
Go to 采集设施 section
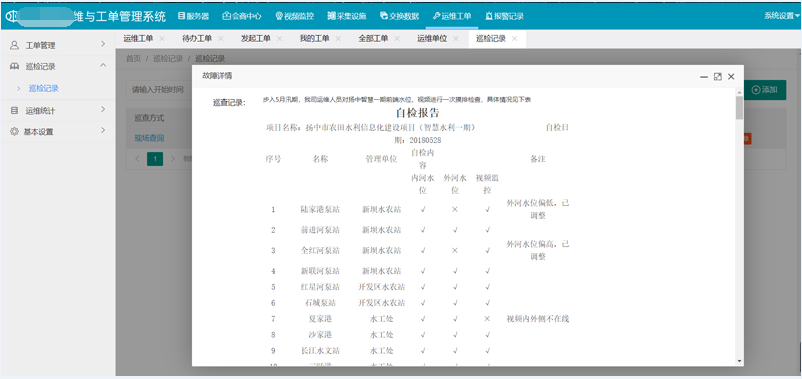click(x=347, y=16)
